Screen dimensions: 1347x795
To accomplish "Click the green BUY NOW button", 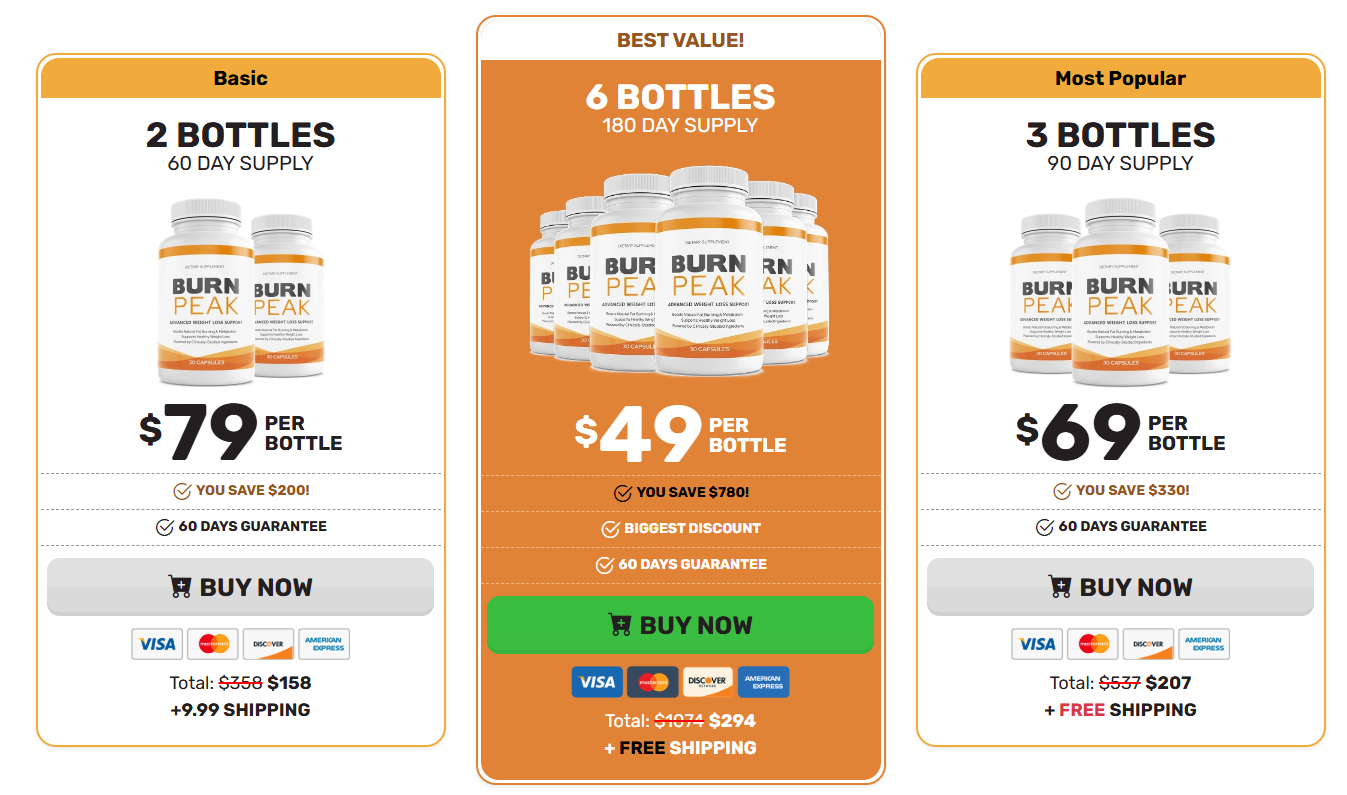I will pos(680,625).
